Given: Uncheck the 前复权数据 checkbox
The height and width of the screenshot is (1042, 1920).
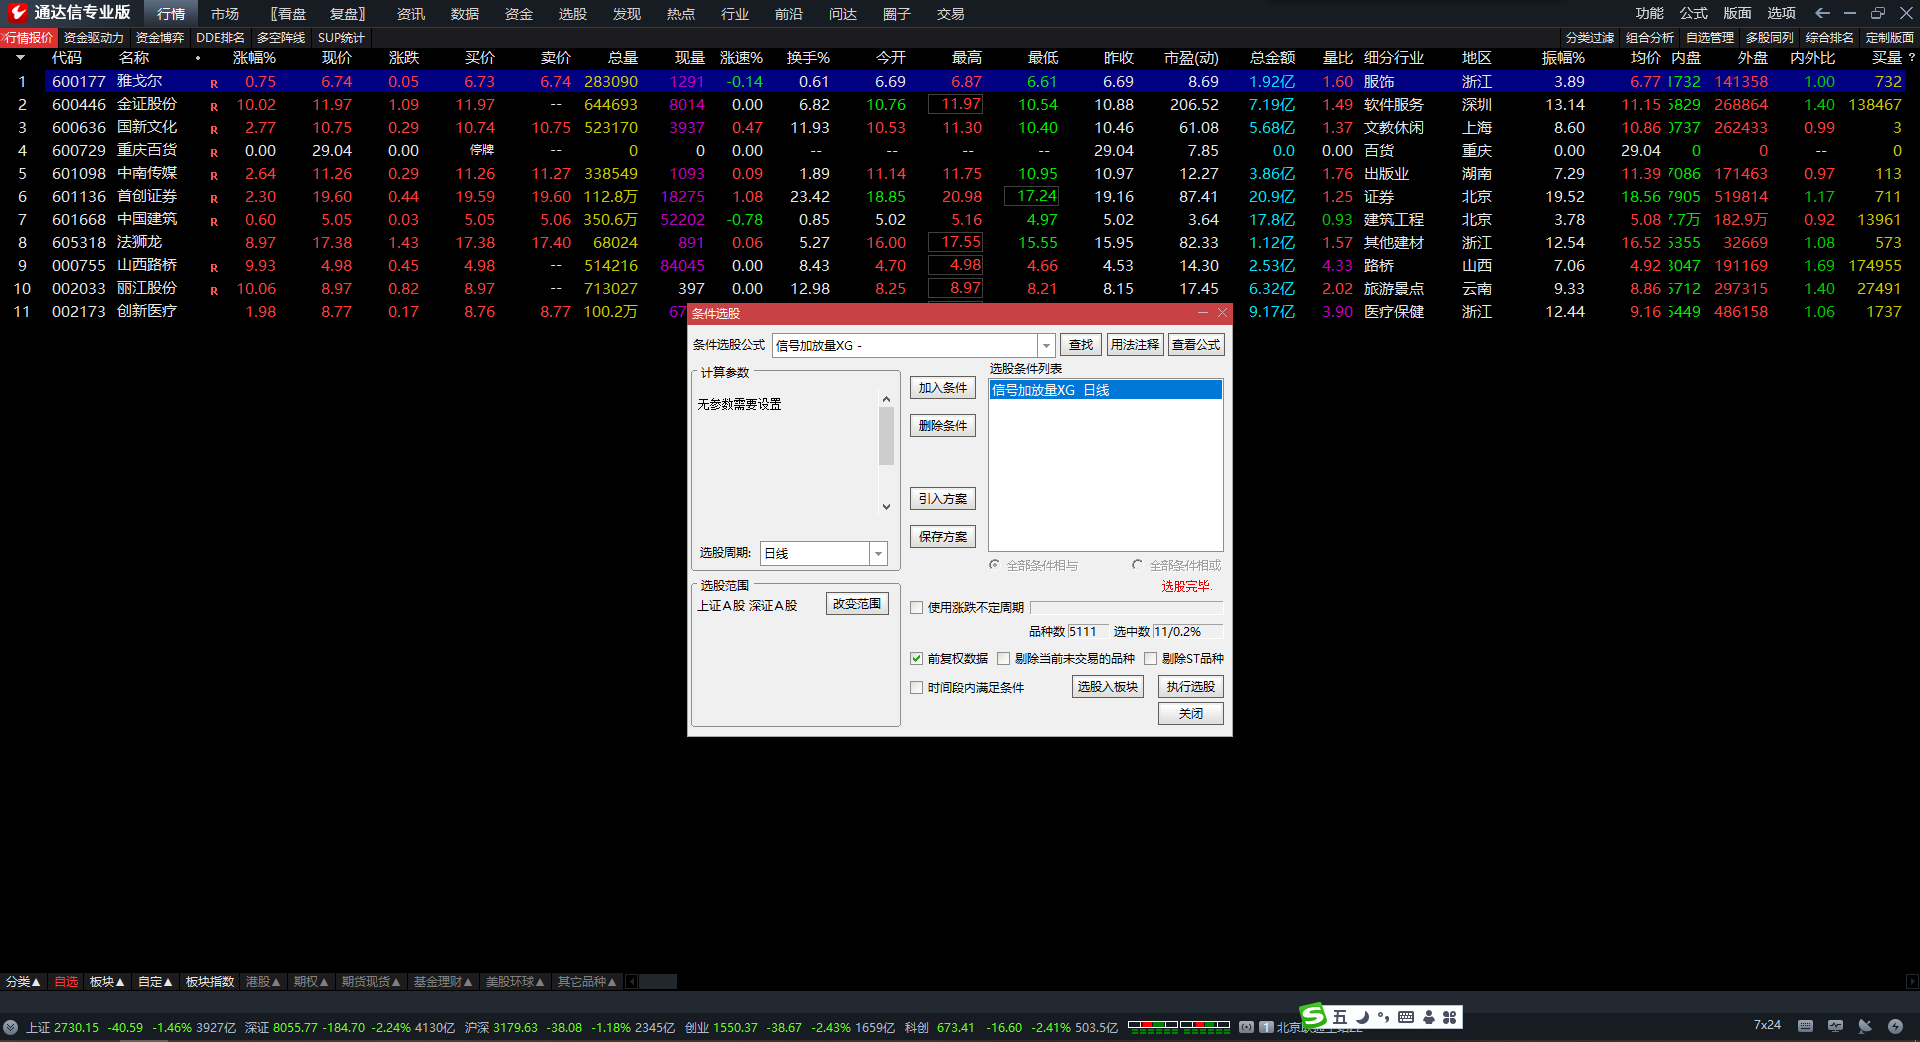Looking at the screenshot, I should (916, 658).
